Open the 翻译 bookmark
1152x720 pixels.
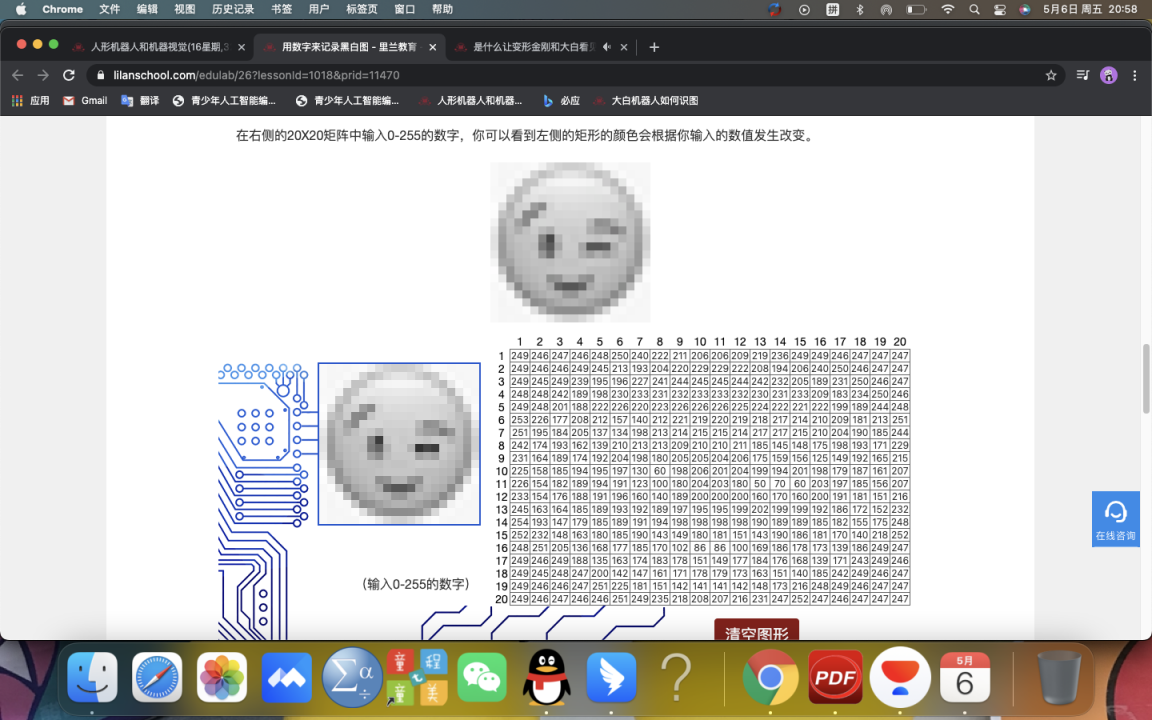[140, 101]
